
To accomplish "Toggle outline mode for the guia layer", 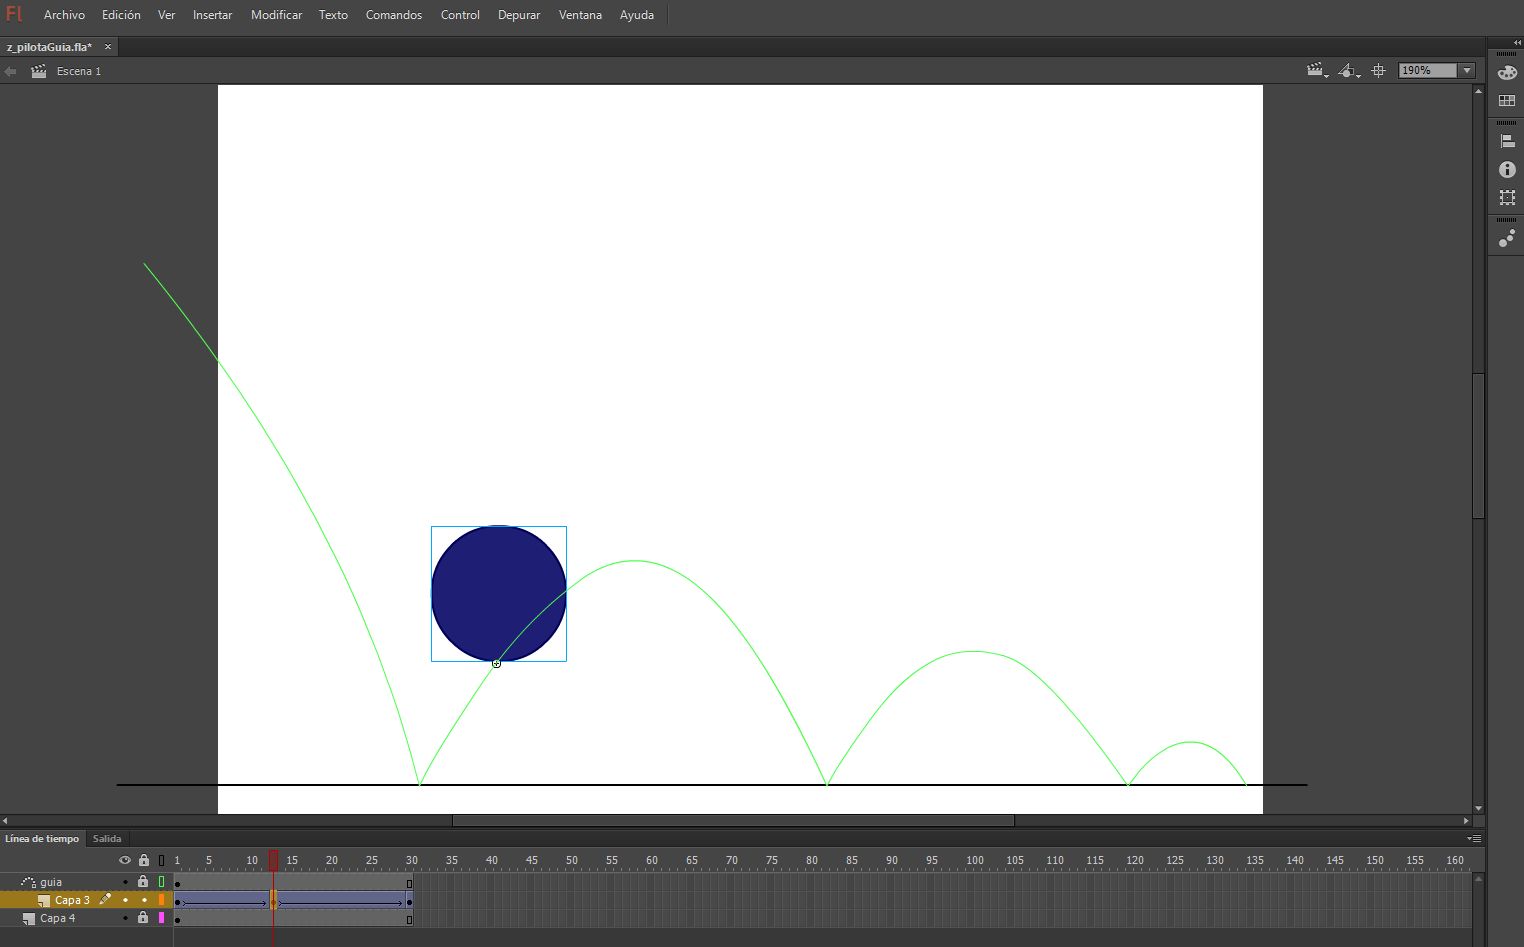I will click(x=161, y=882).
